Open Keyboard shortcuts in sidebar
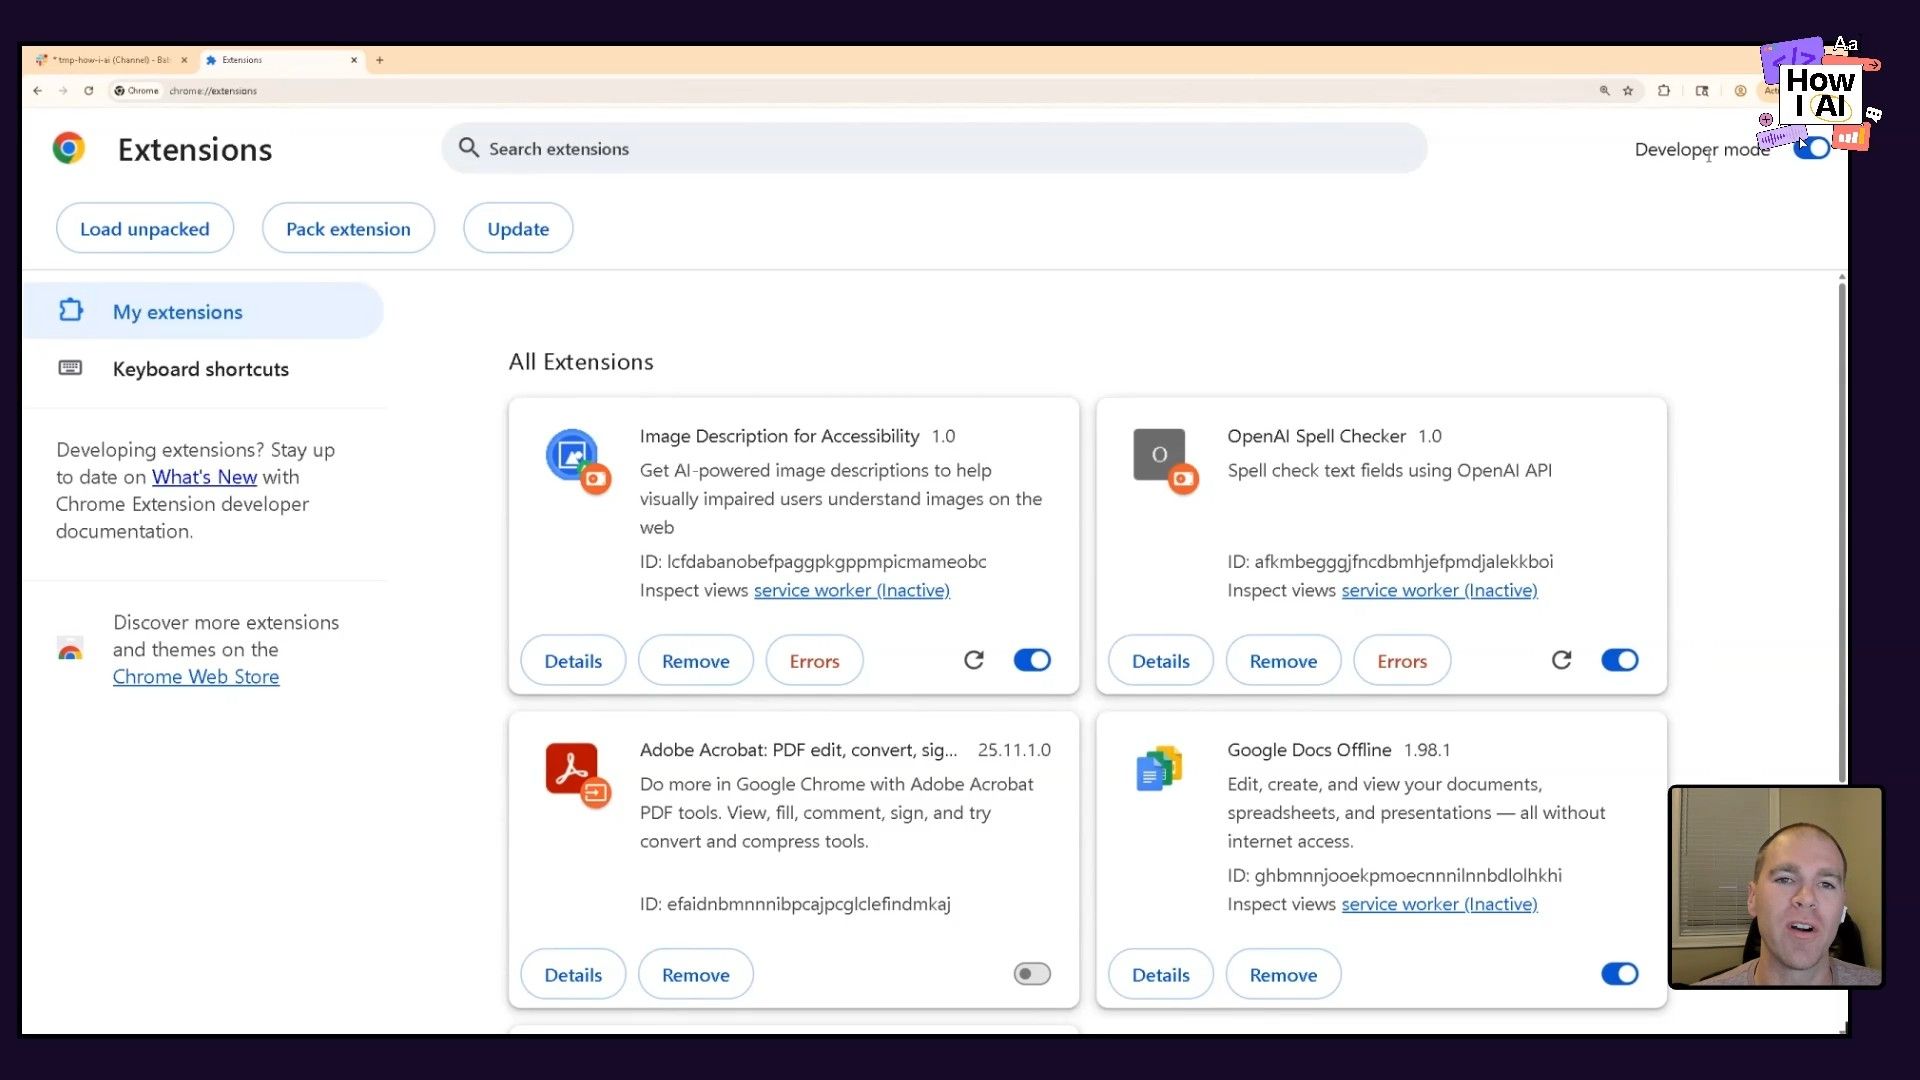 point(203,368)
